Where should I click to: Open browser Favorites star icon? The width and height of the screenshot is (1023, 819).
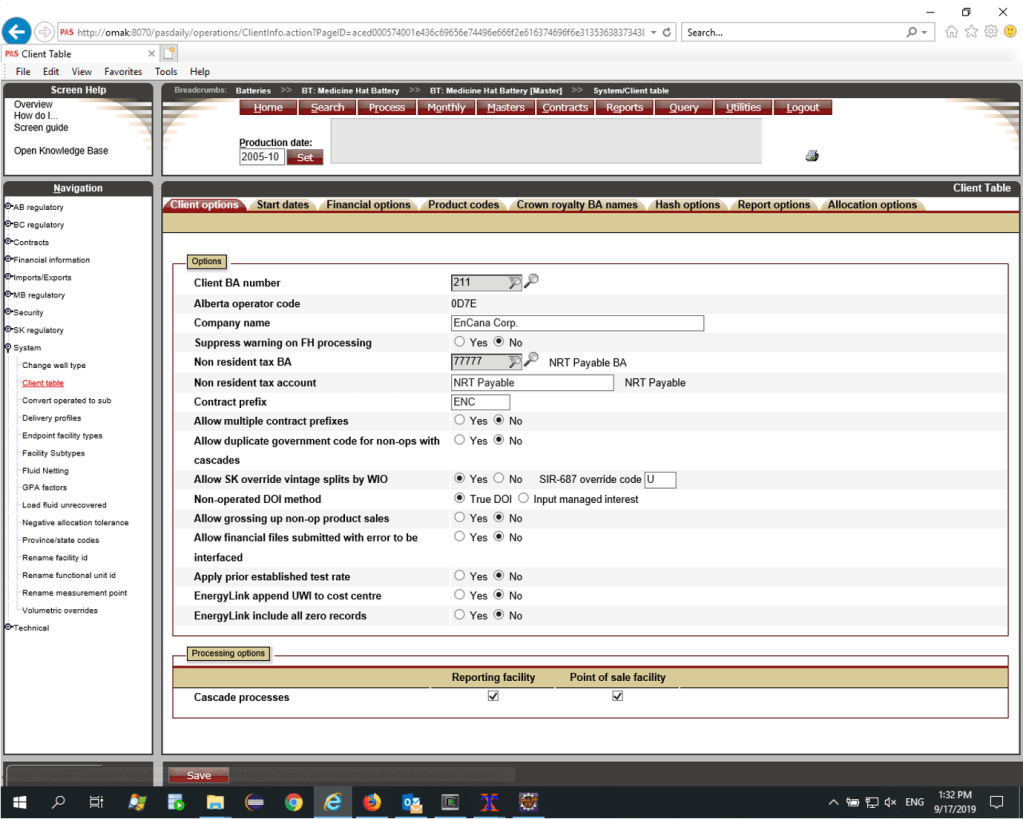971,32
